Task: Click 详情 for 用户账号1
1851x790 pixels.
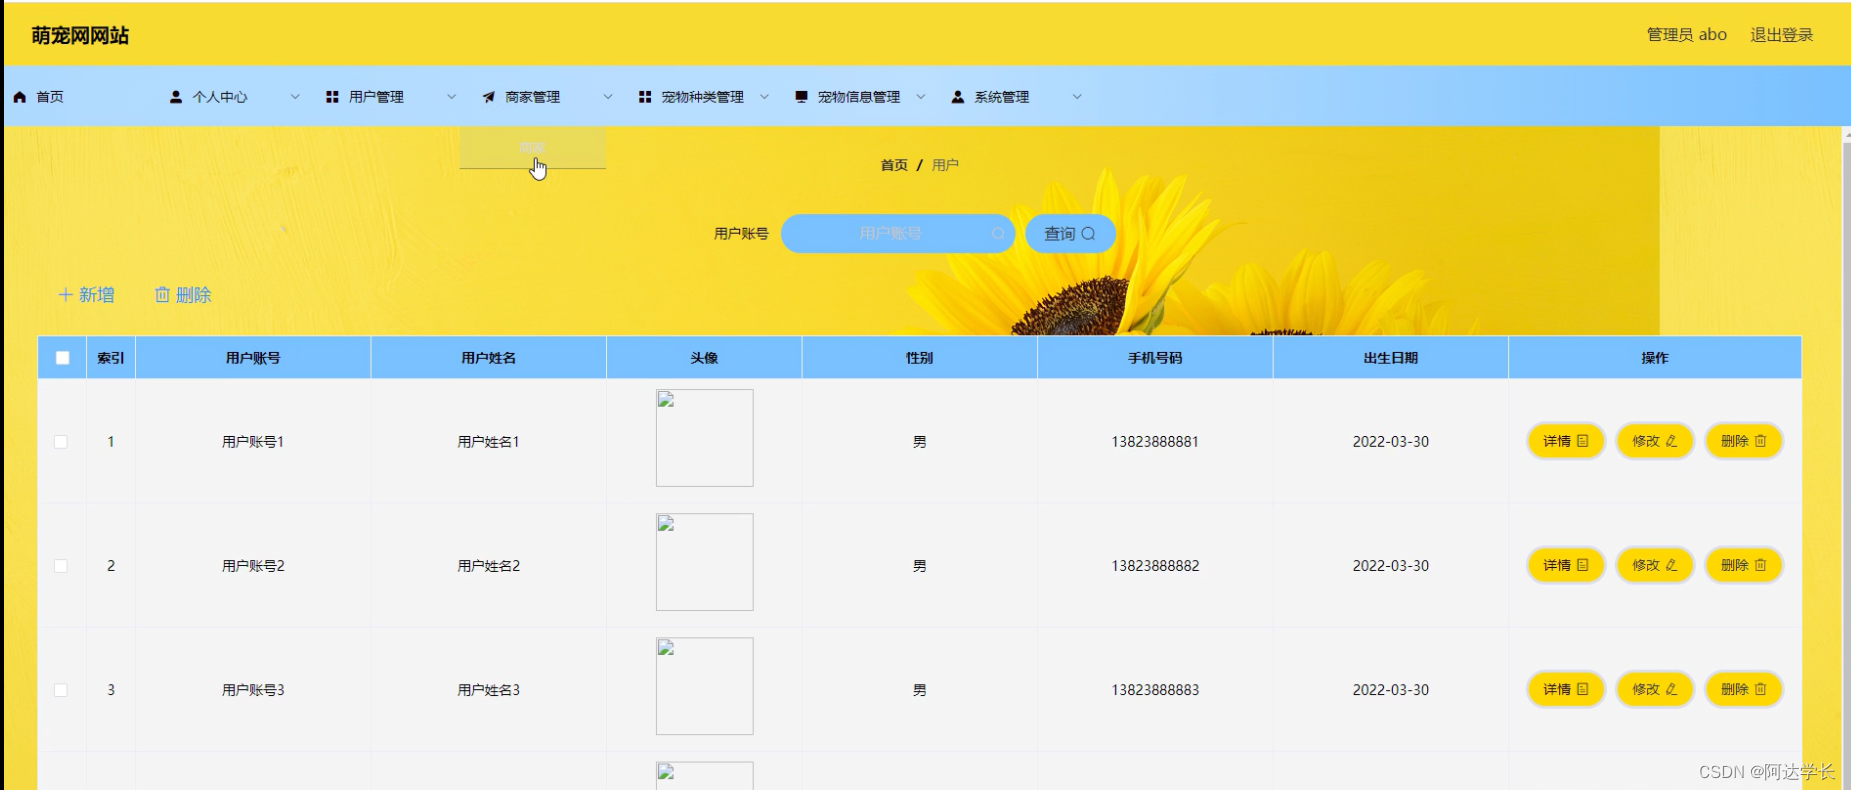Action: [x=1566, y=441]
